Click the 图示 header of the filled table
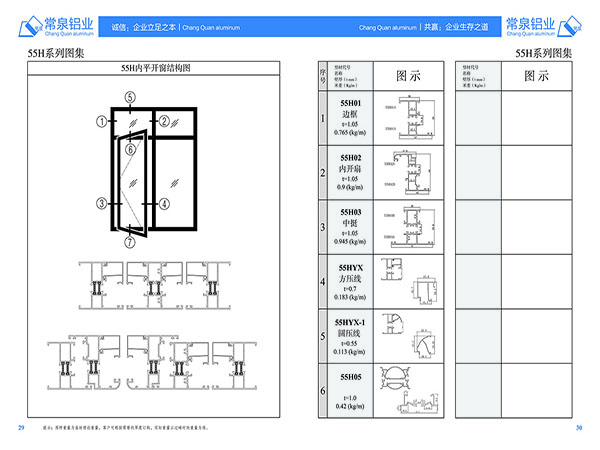 (x=408, y=76)
